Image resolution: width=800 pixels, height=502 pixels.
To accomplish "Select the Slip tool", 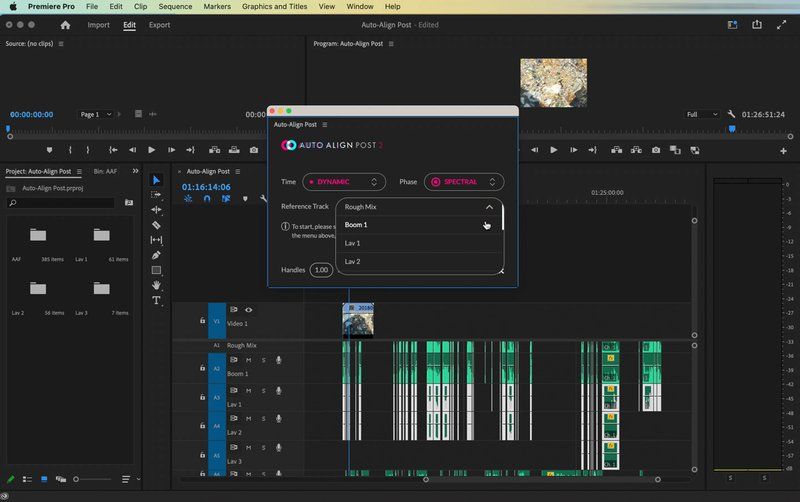I will pos(156,240).
